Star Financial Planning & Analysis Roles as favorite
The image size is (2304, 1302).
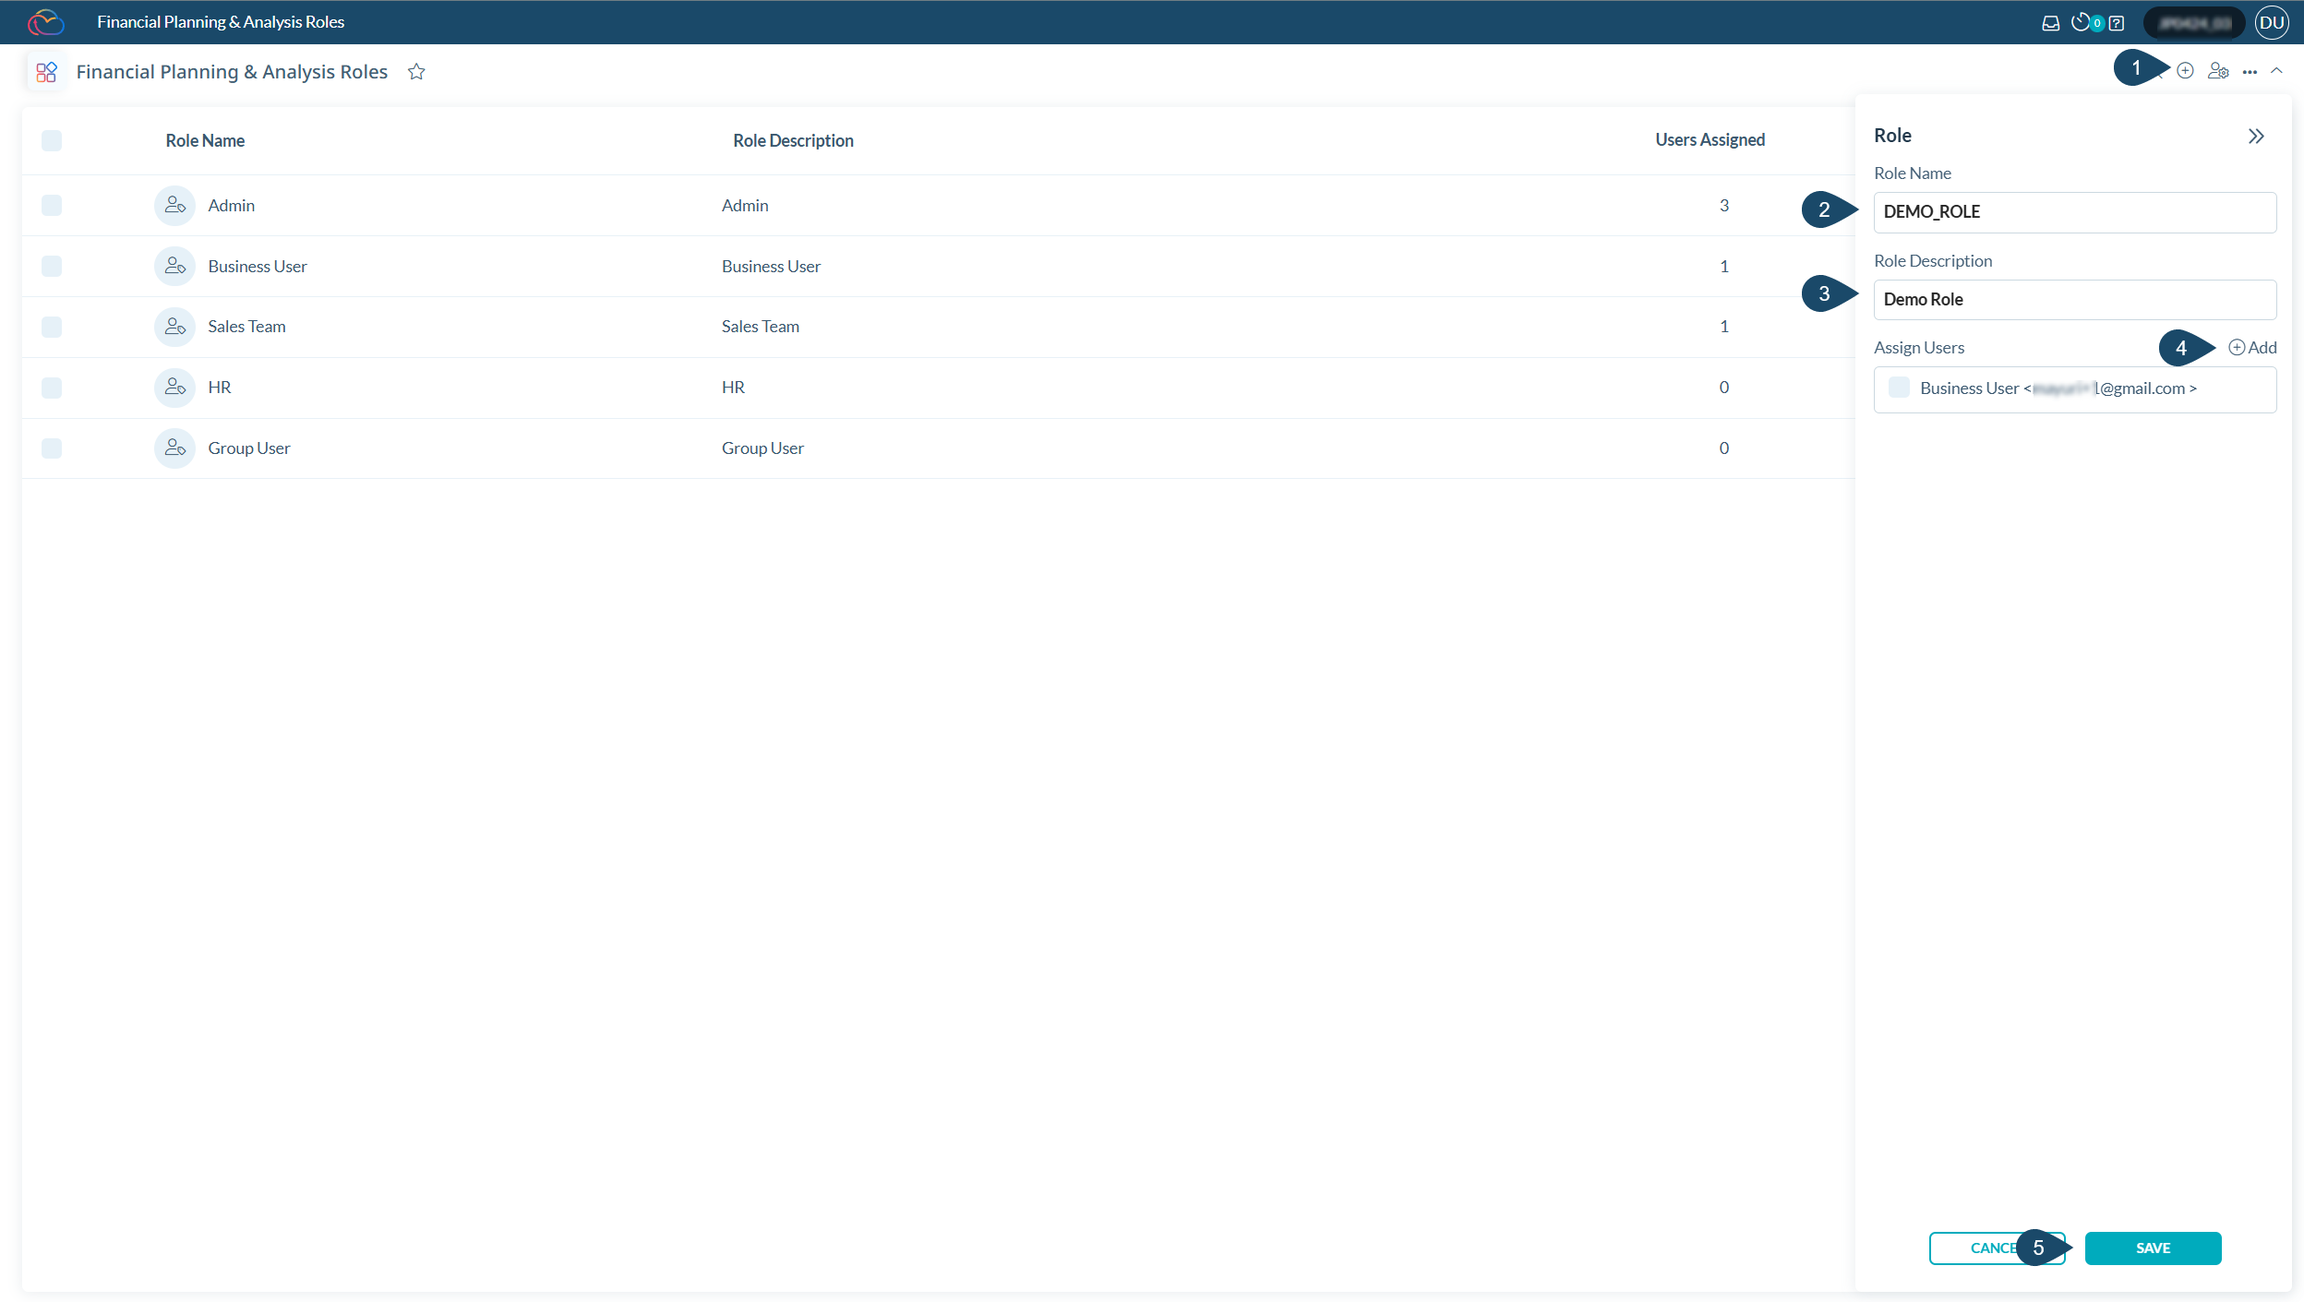417,71
